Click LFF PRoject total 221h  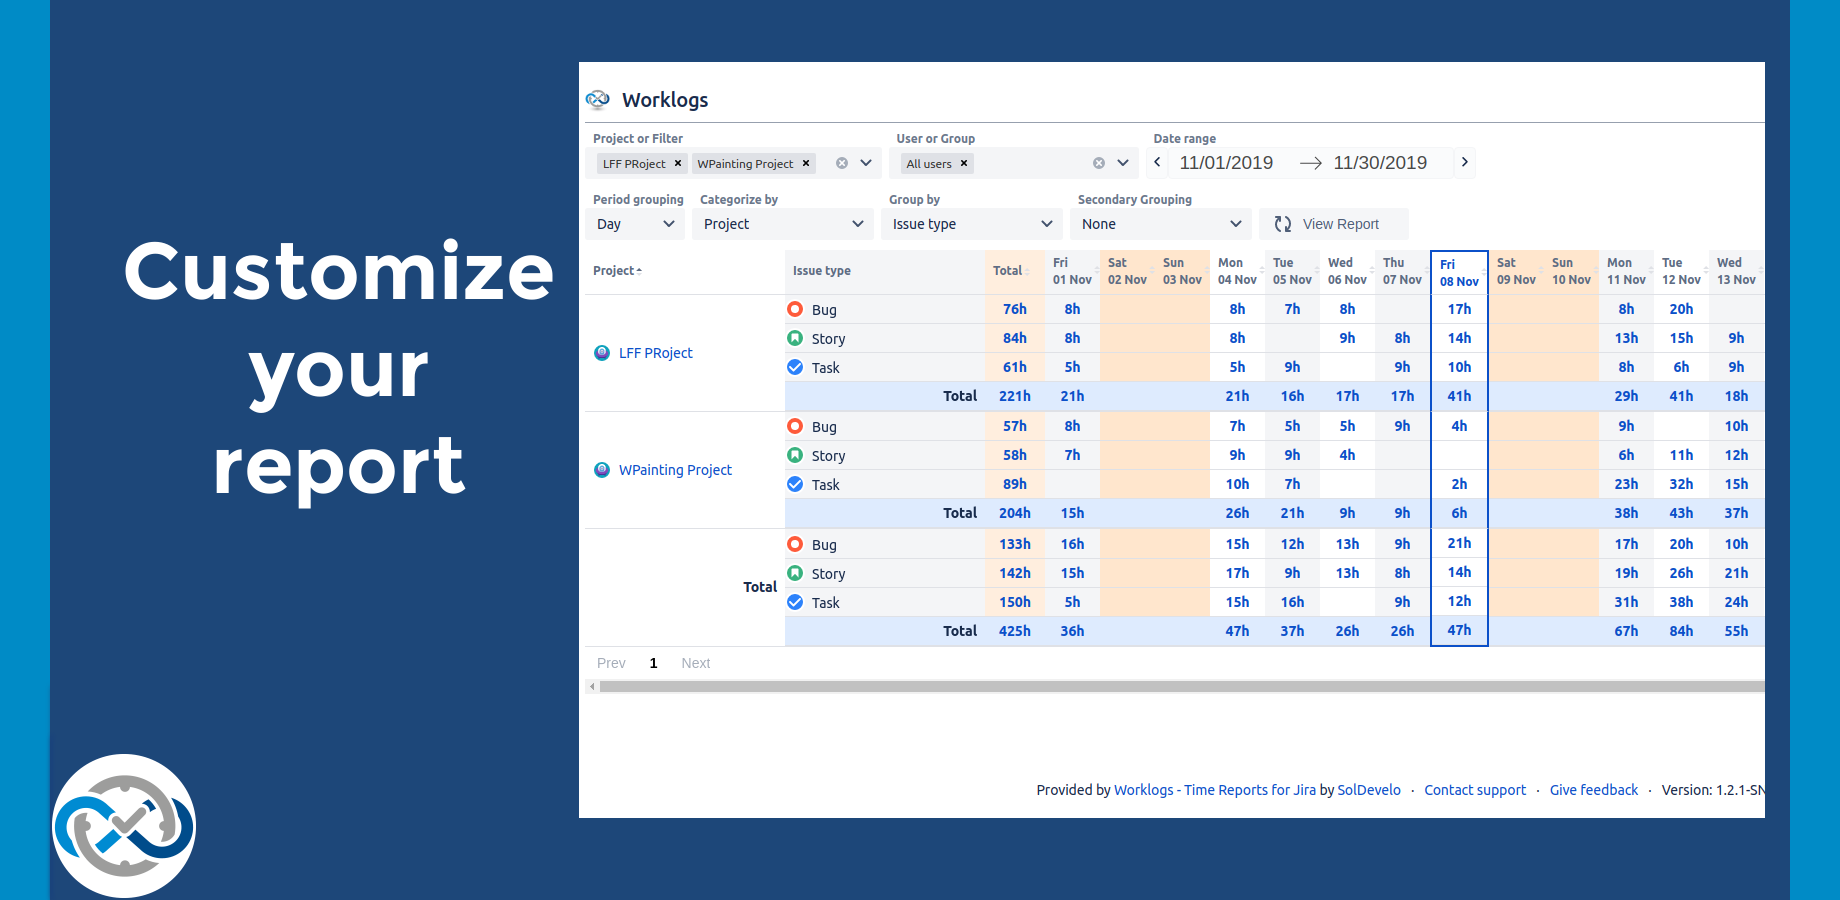tap(1015, 396)
